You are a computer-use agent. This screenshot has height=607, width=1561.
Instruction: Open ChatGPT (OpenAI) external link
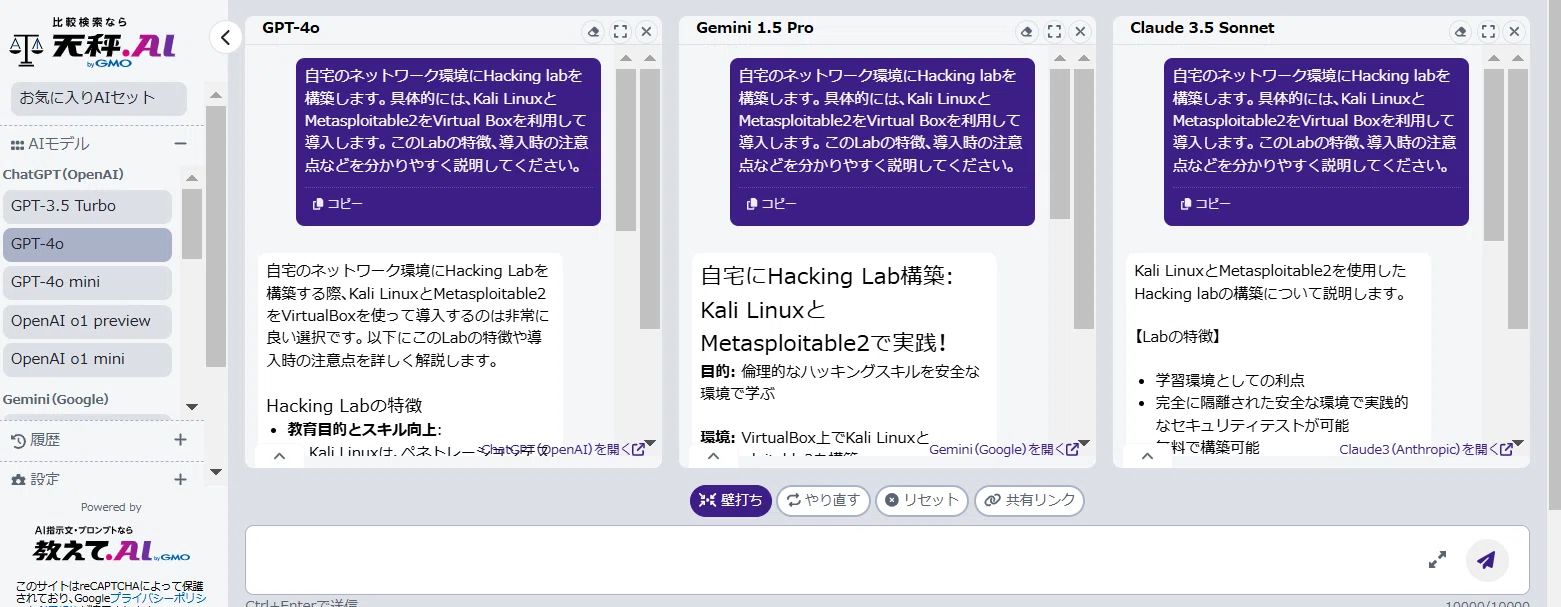(563, 449)
